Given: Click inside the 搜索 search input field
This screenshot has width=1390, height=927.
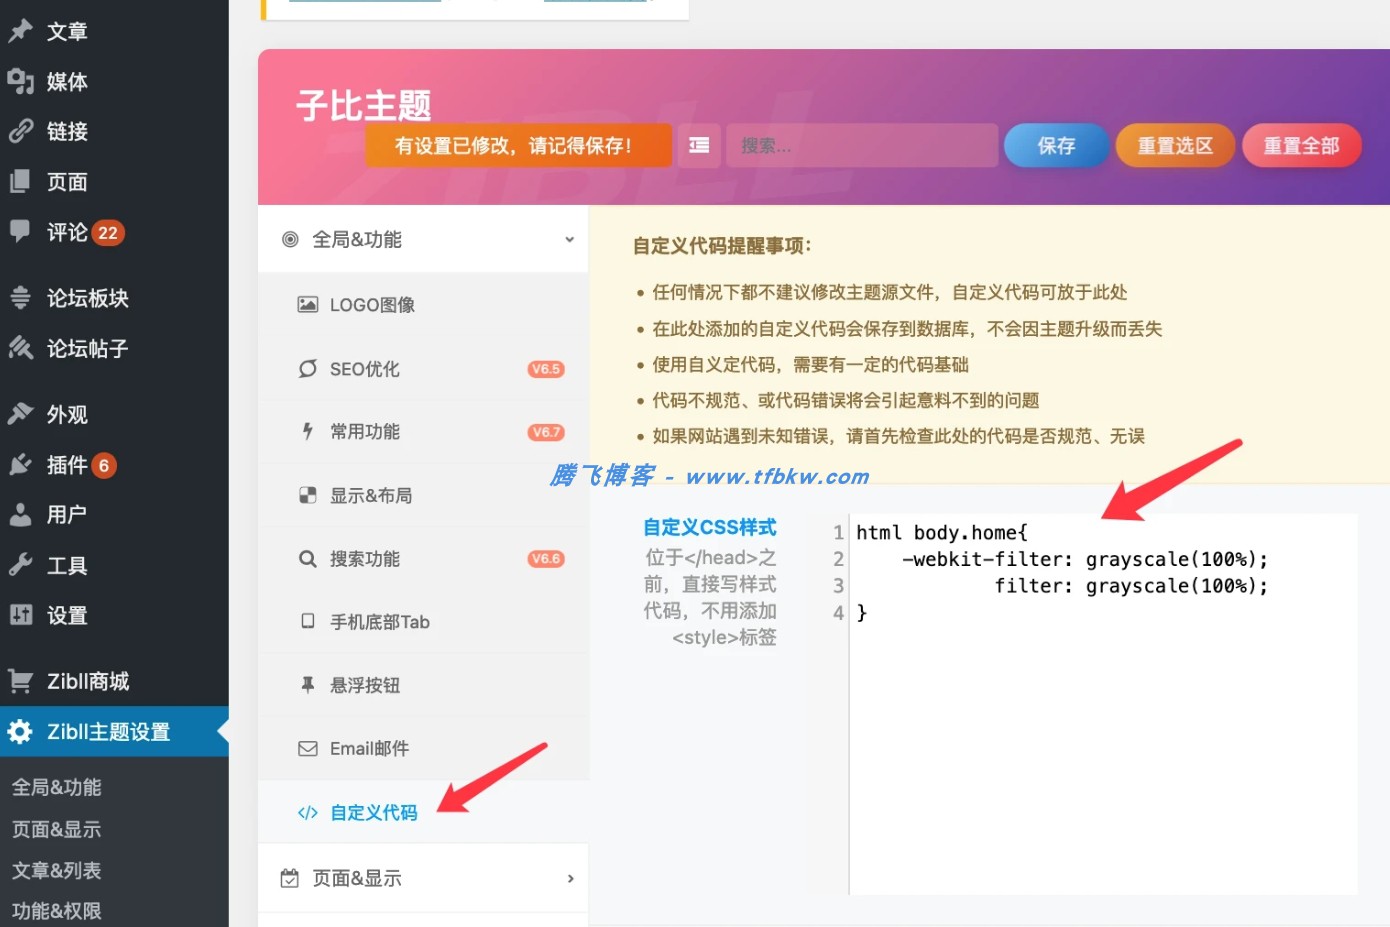Looking at the screenshot, I should 860,145.
